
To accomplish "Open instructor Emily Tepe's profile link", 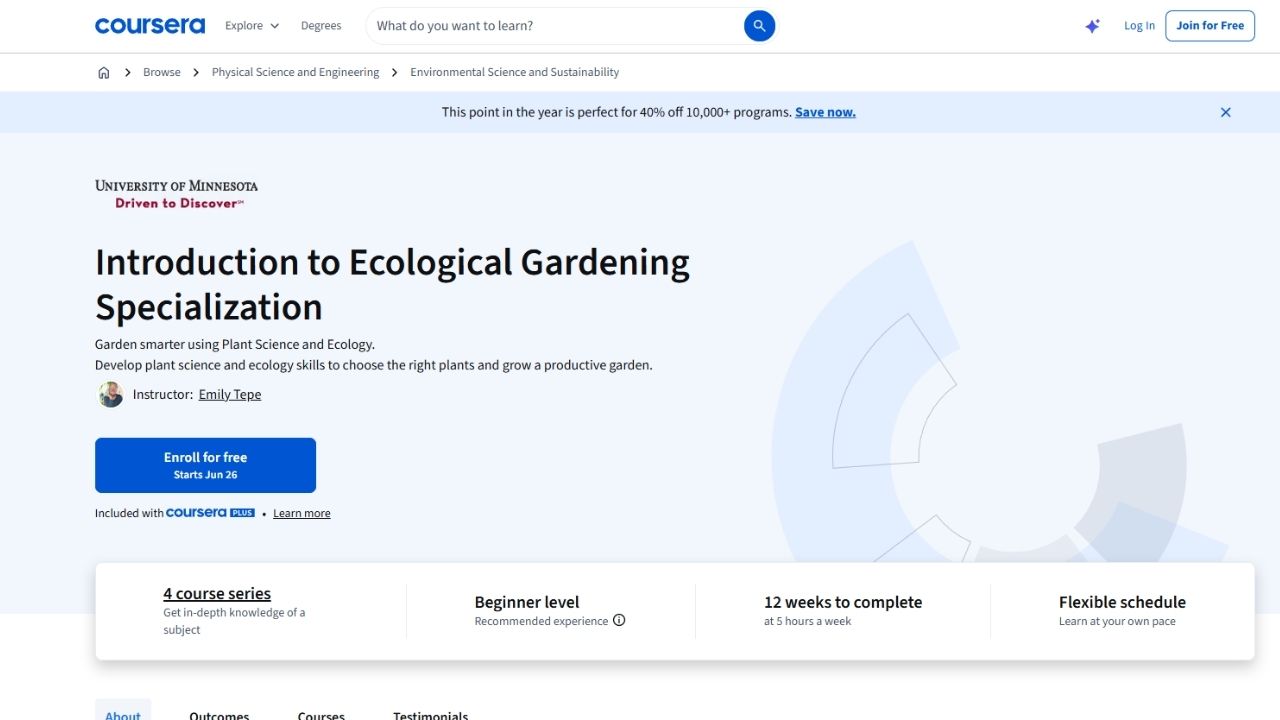I will click(230, 394).
